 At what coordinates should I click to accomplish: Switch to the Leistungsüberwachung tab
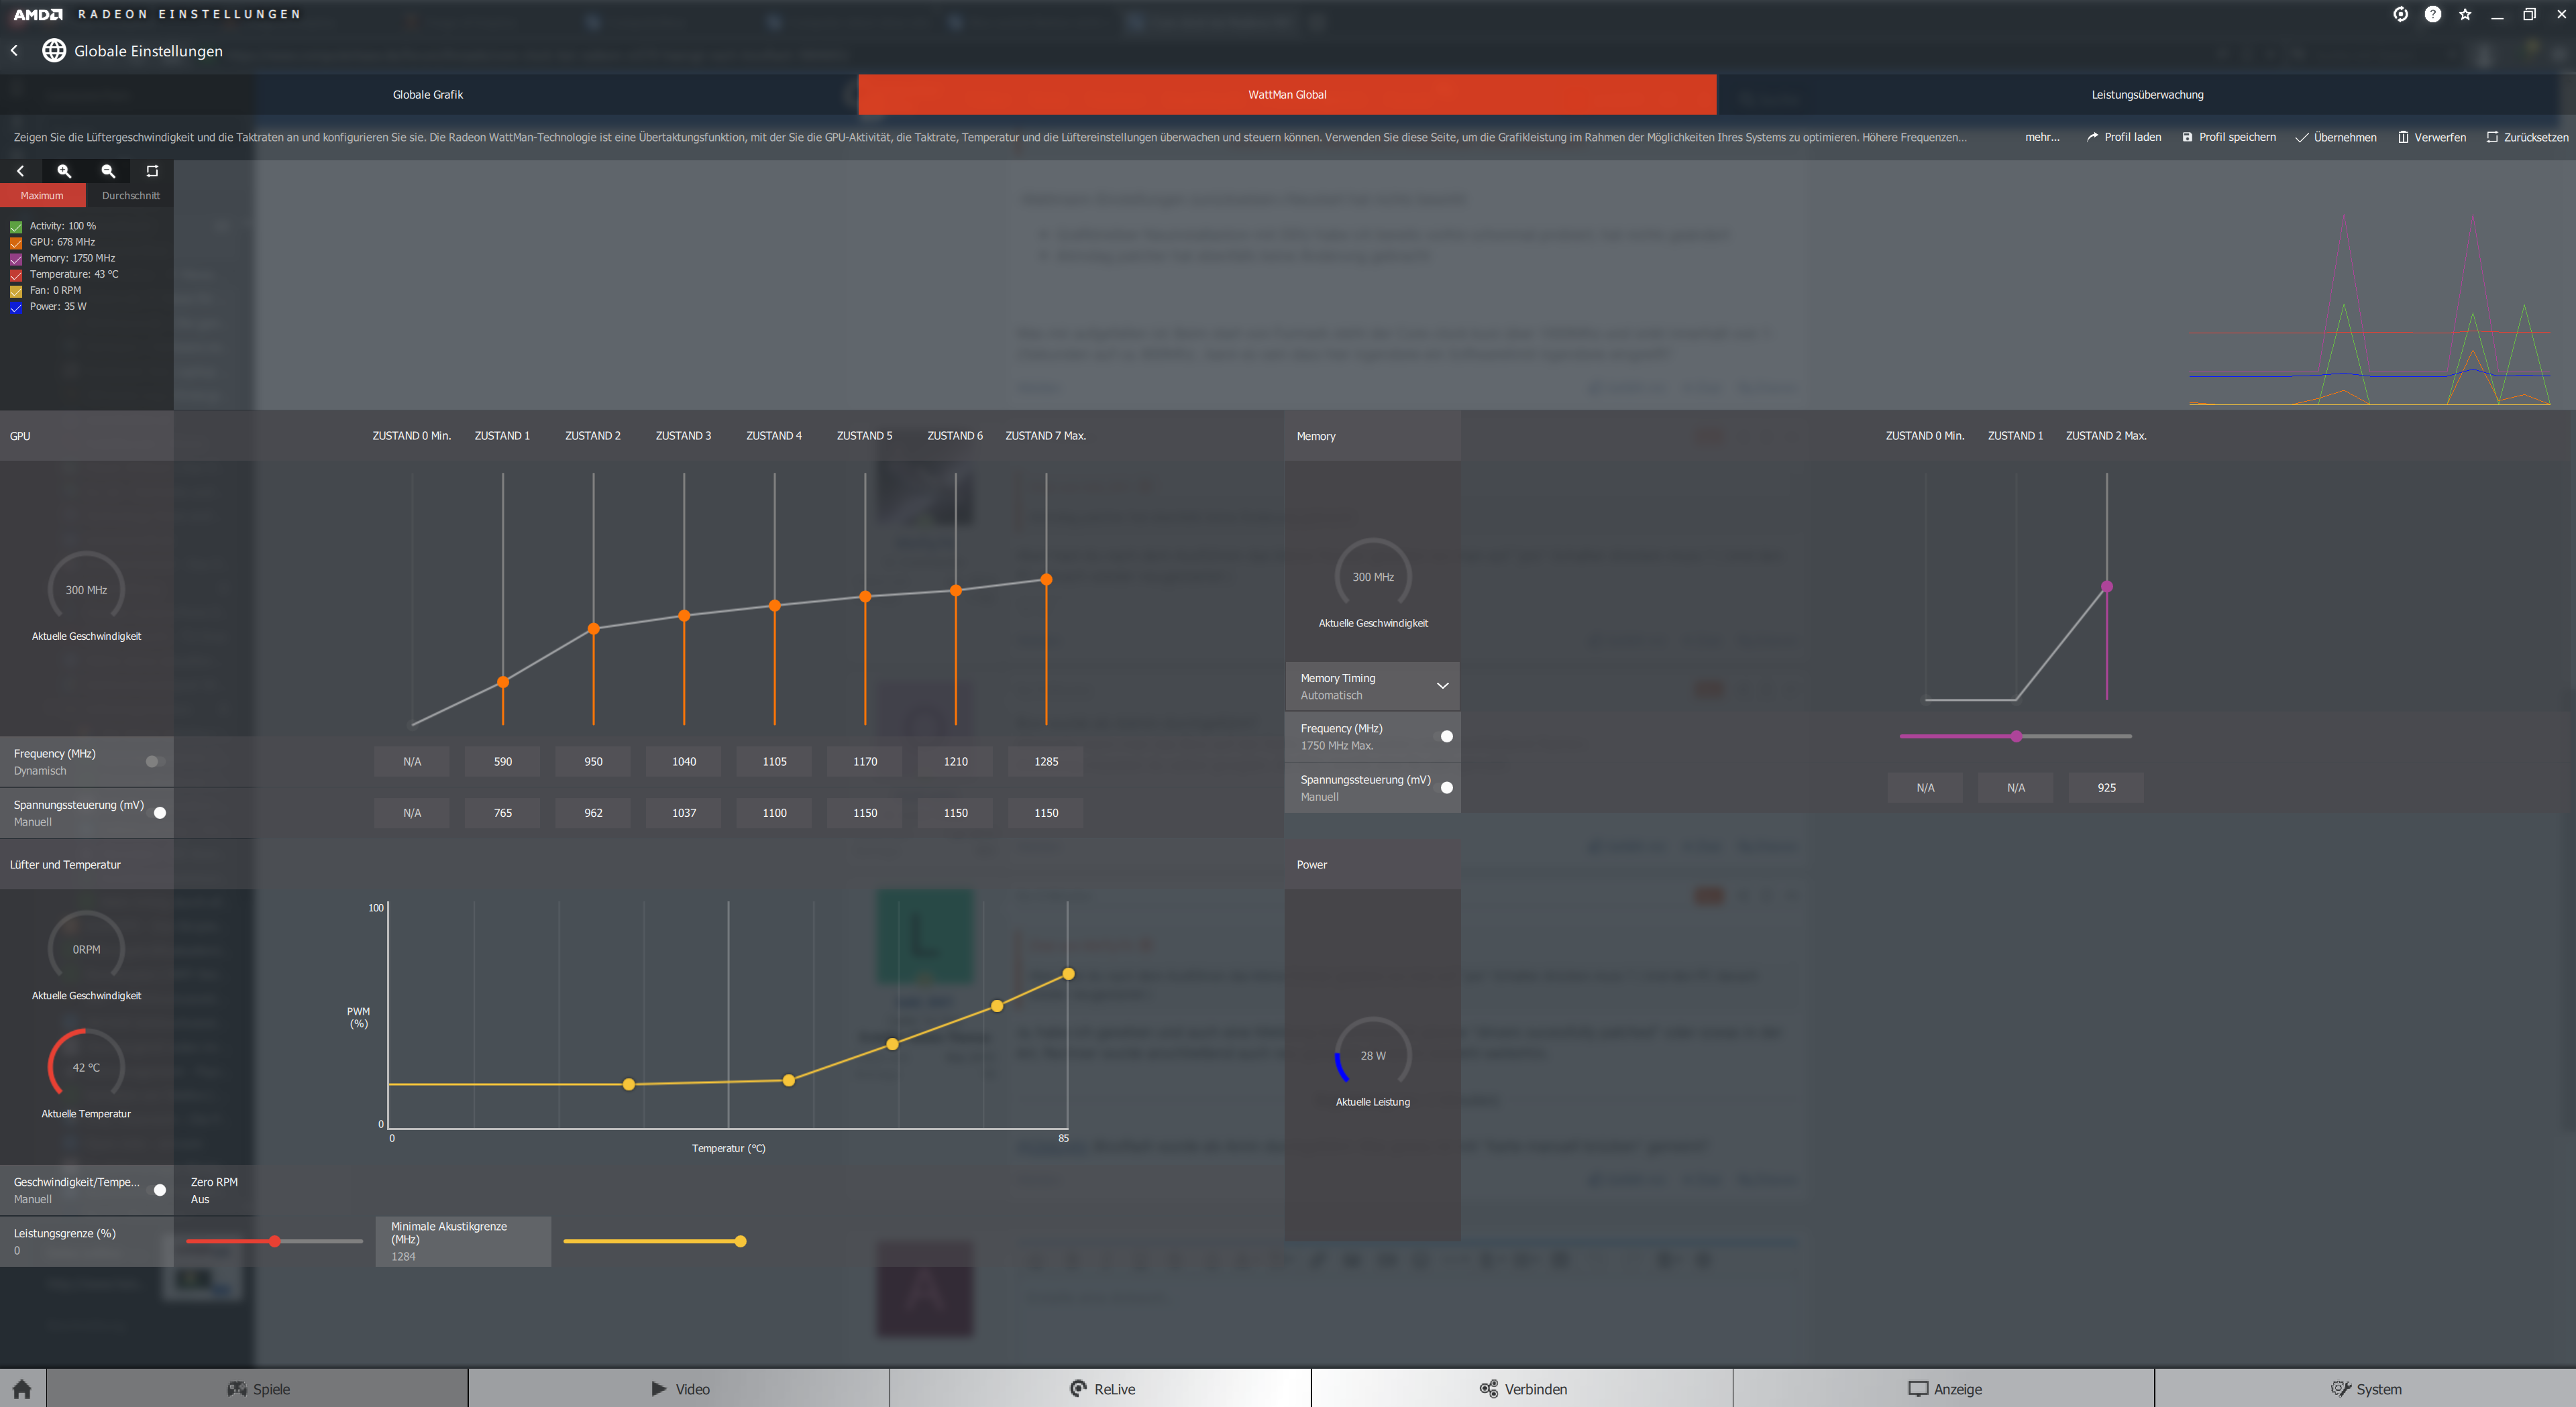2146,95
